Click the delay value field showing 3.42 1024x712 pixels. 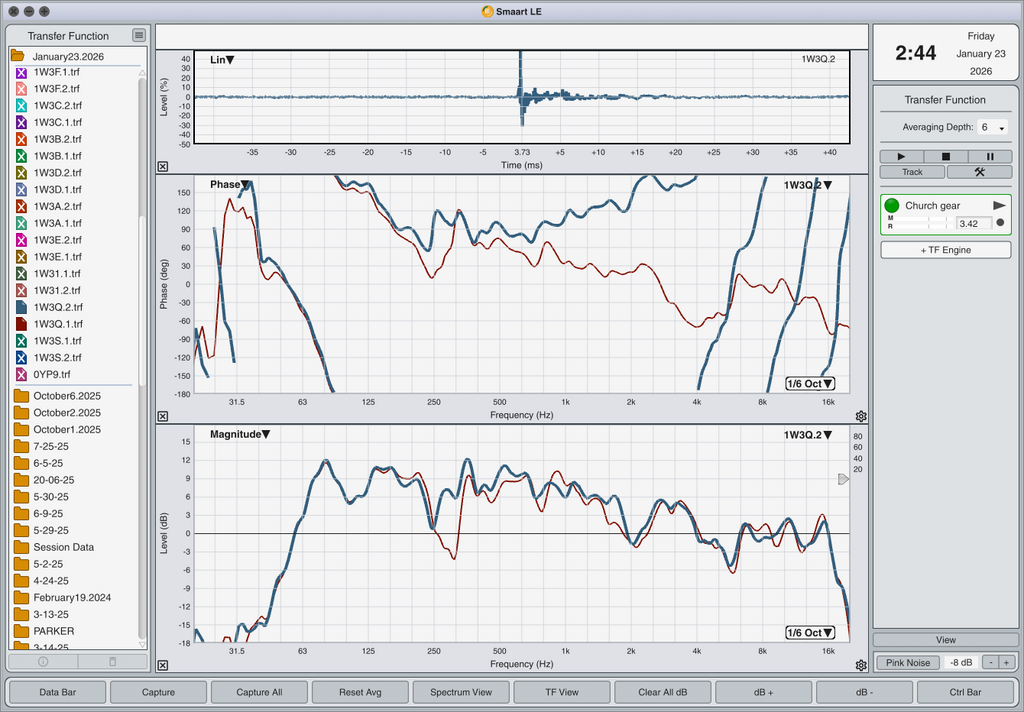(x=973, y=223)
